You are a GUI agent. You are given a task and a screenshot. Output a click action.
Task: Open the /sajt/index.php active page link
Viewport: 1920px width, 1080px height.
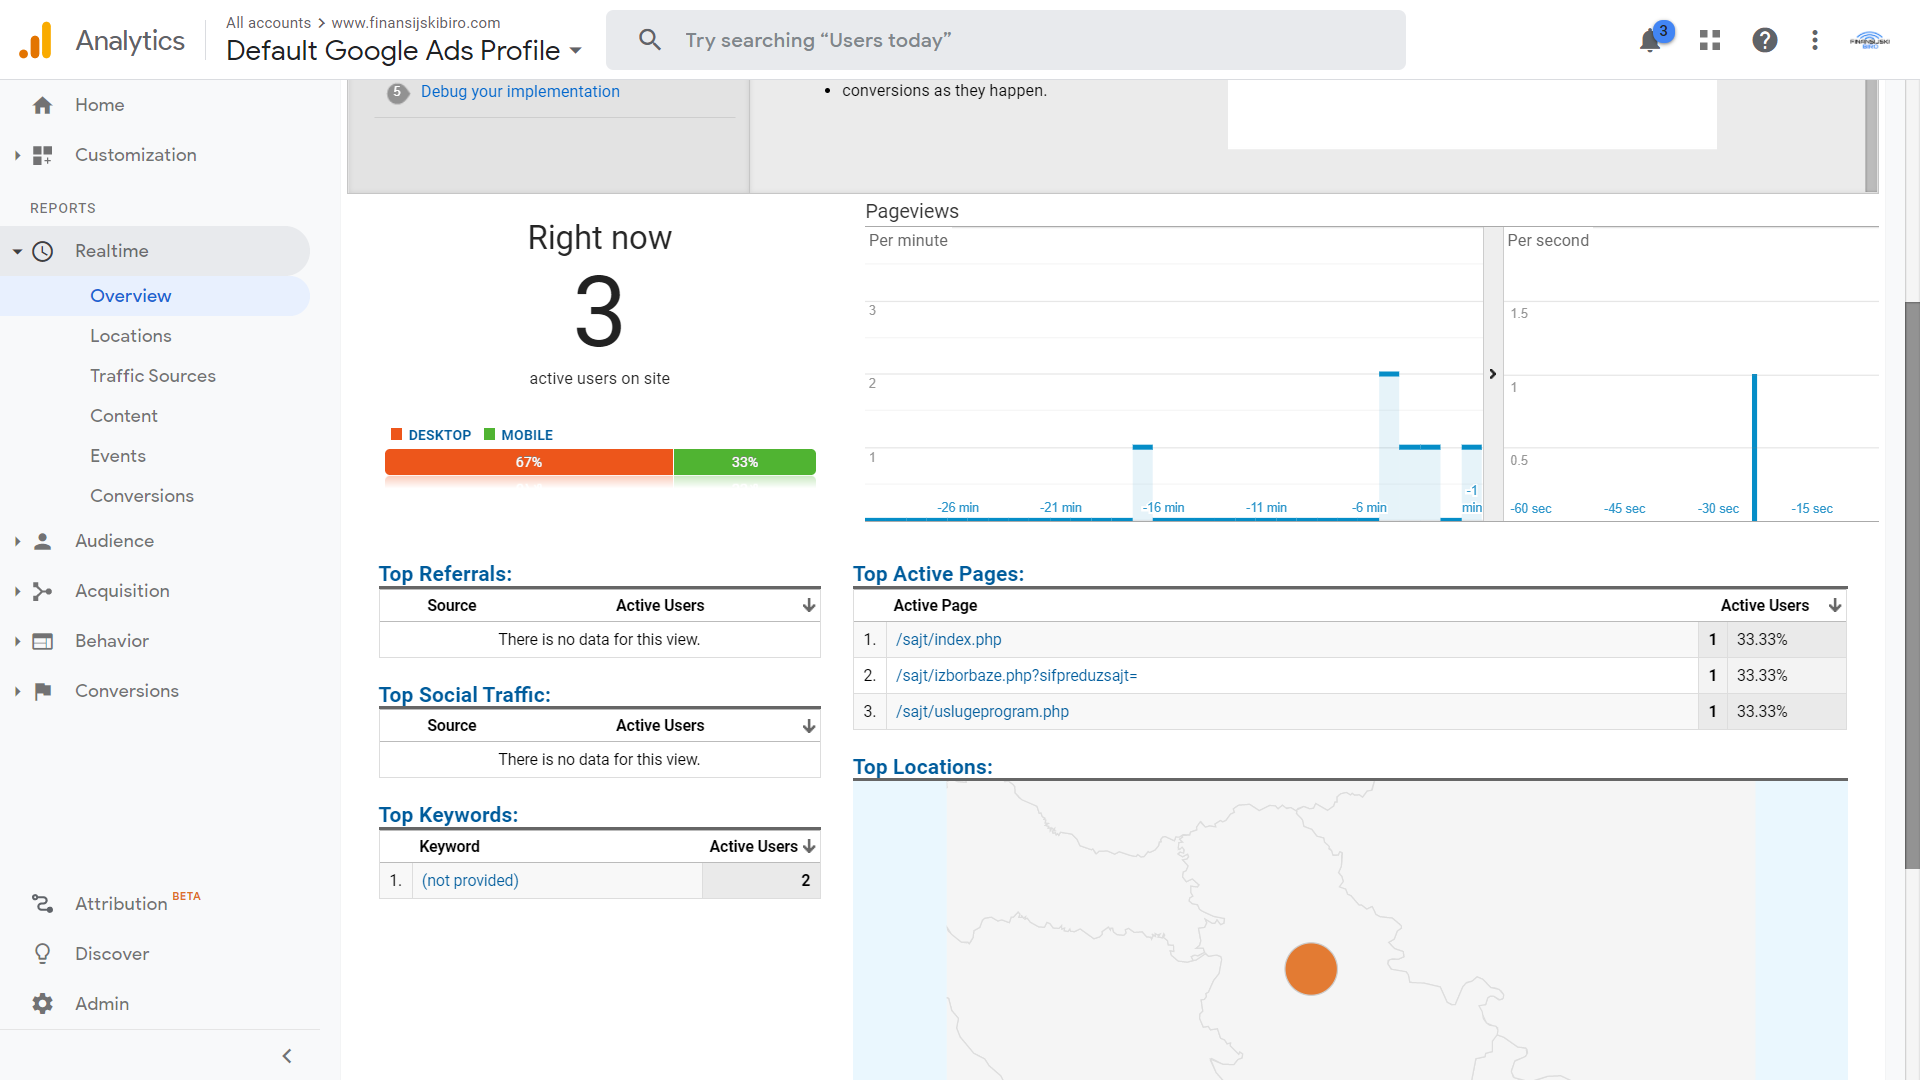coord(948,639)
